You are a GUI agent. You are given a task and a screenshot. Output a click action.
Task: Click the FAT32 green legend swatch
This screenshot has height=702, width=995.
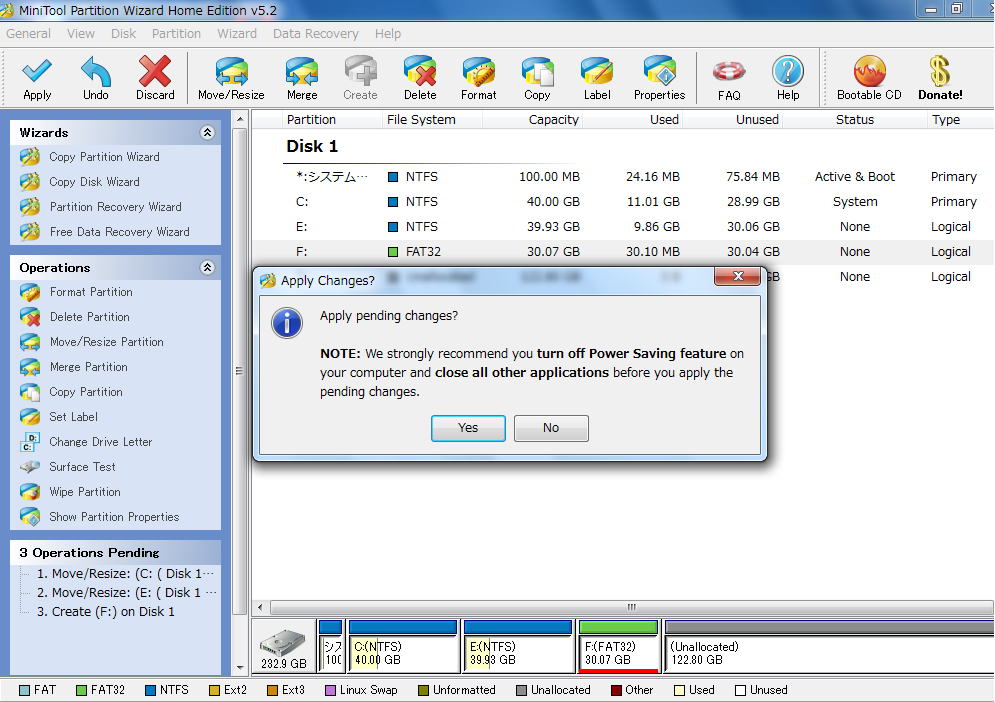coord(81,691)
